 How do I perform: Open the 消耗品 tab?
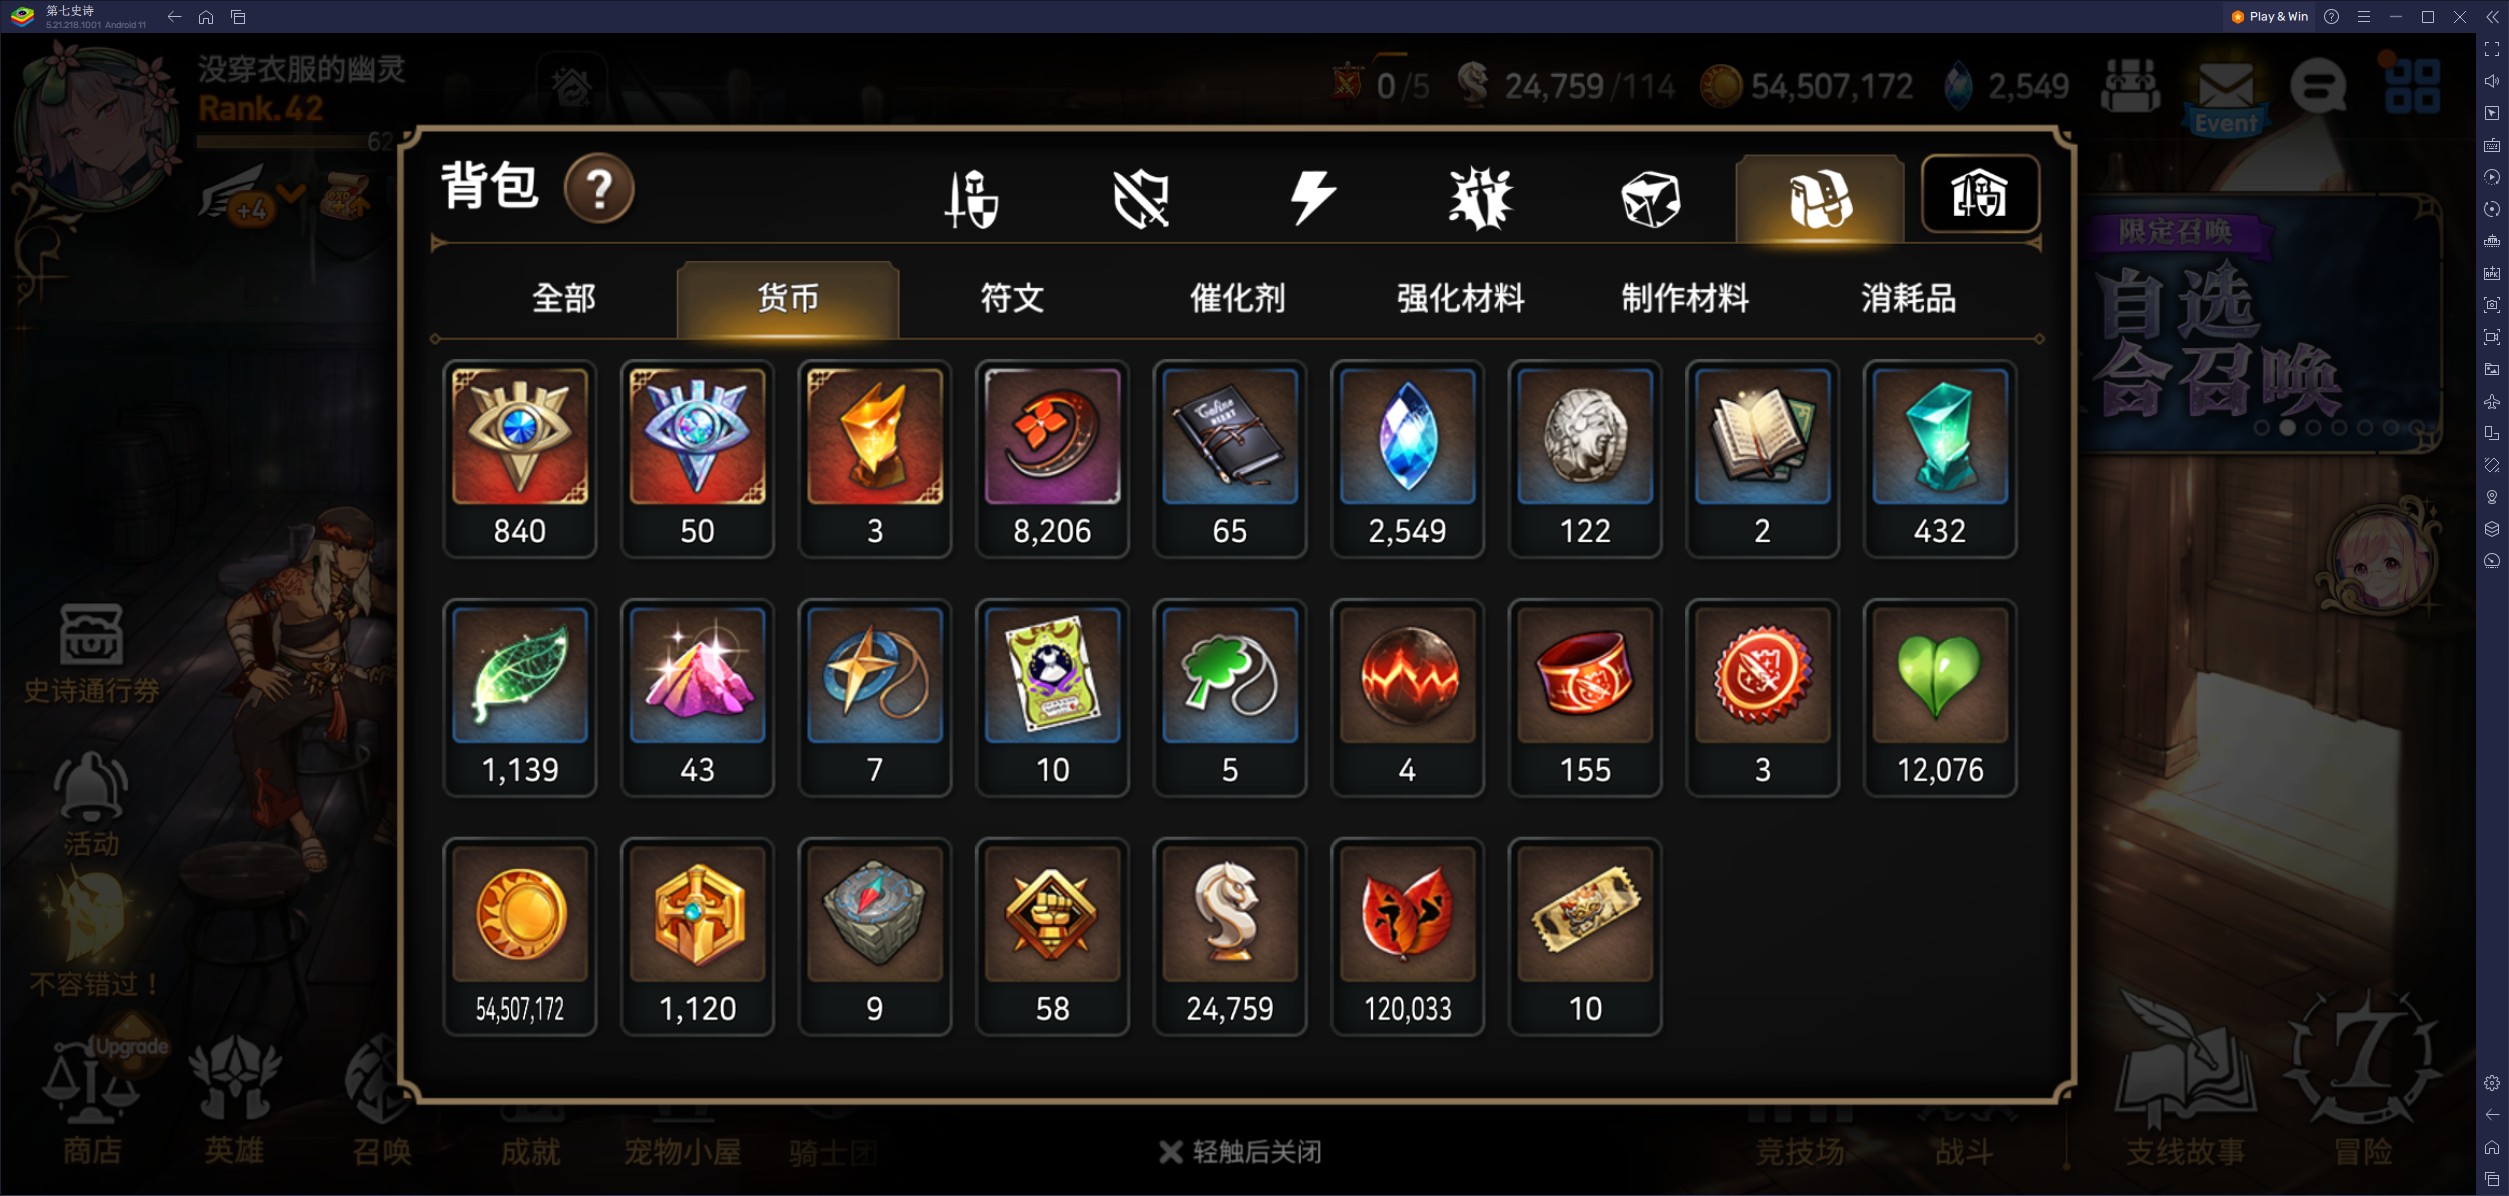coord(1908,298)
